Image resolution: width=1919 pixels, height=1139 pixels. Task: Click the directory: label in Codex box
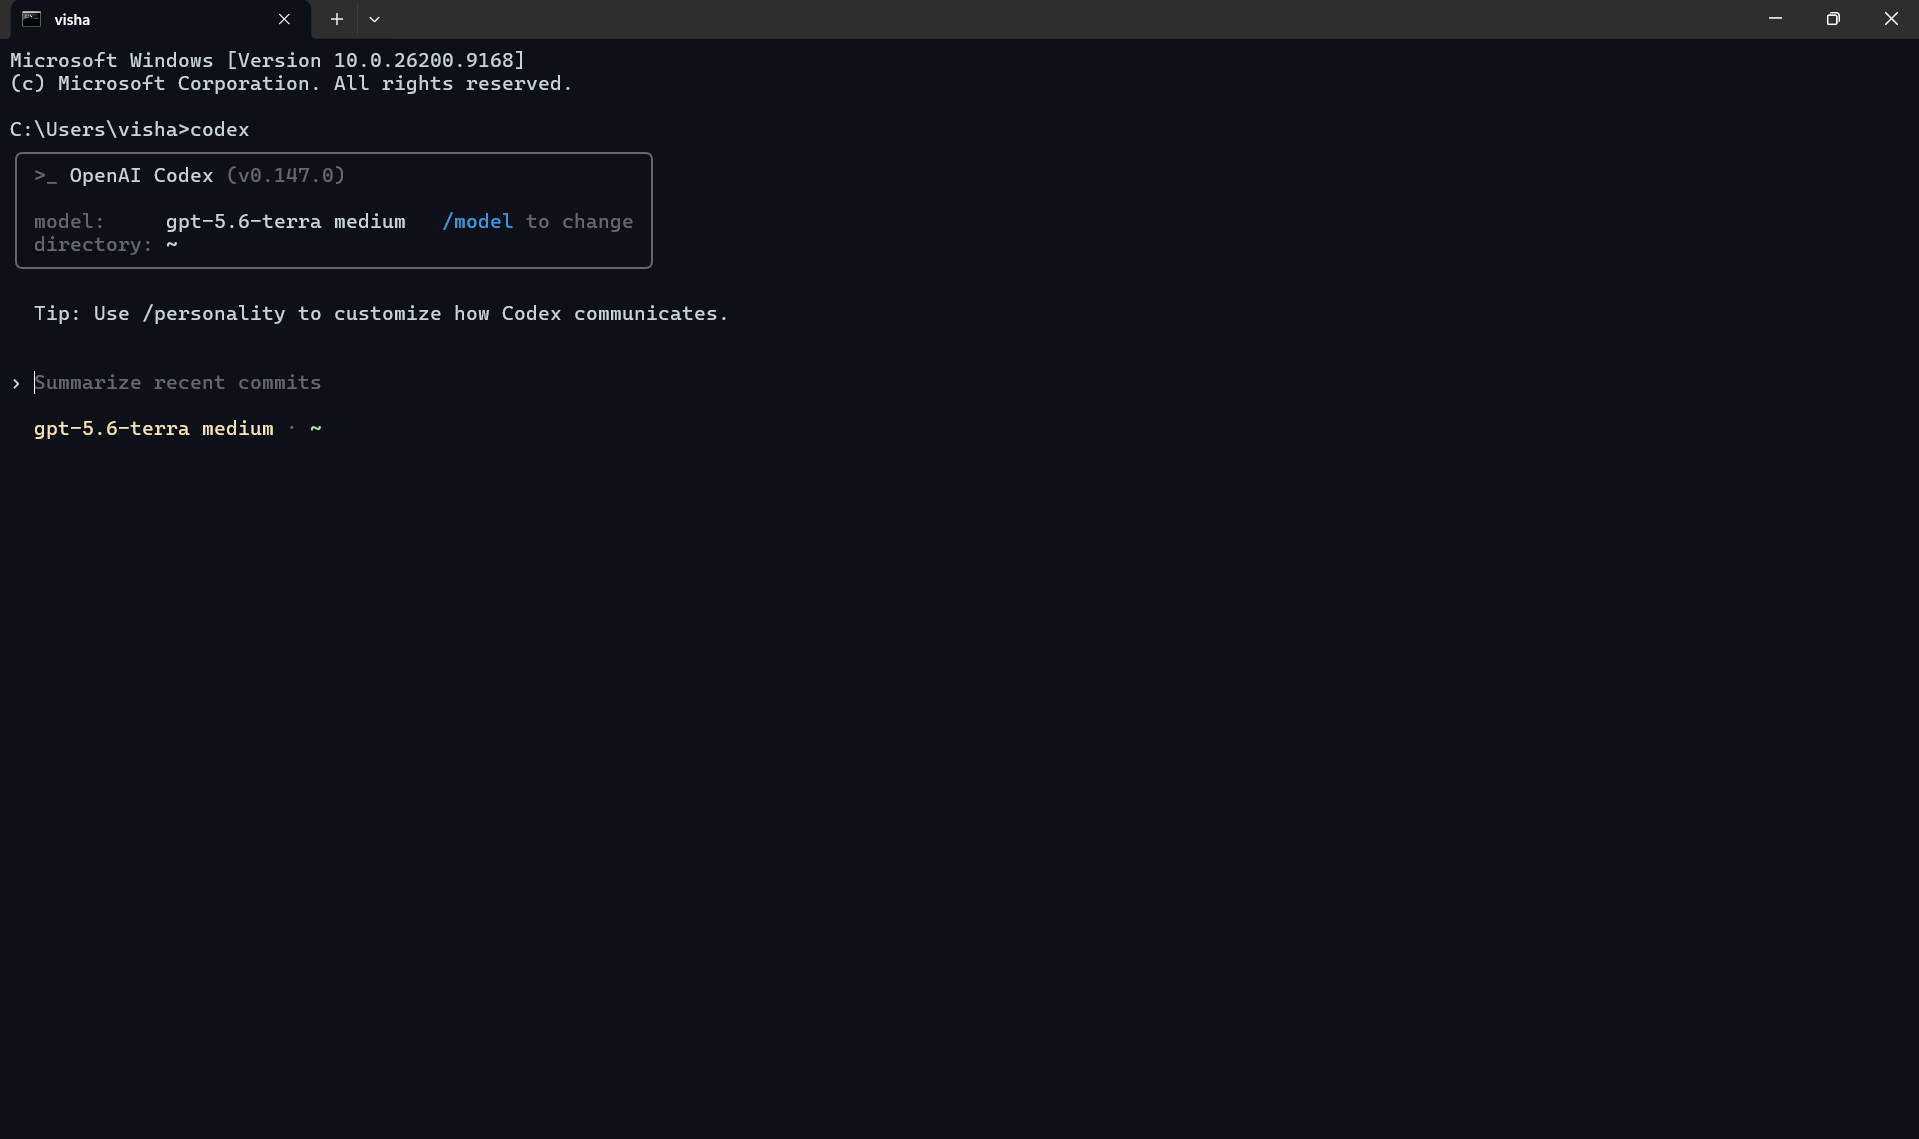tap(93, 244)
